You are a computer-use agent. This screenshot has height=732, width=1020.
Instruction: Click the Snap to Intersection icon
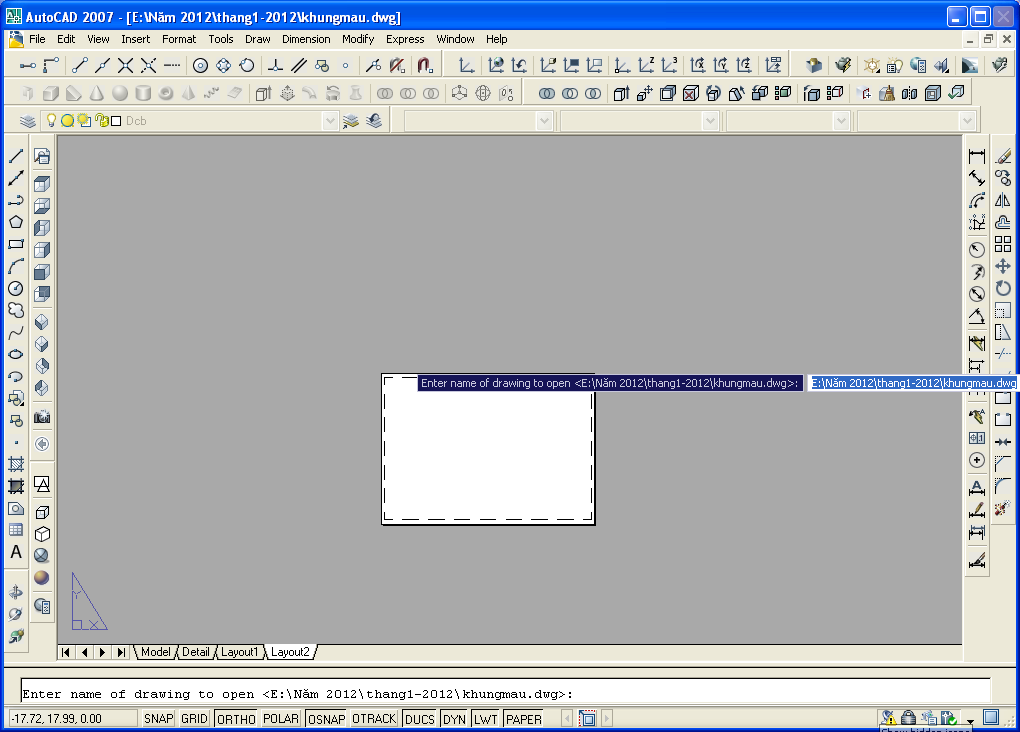tap(126, 65)
